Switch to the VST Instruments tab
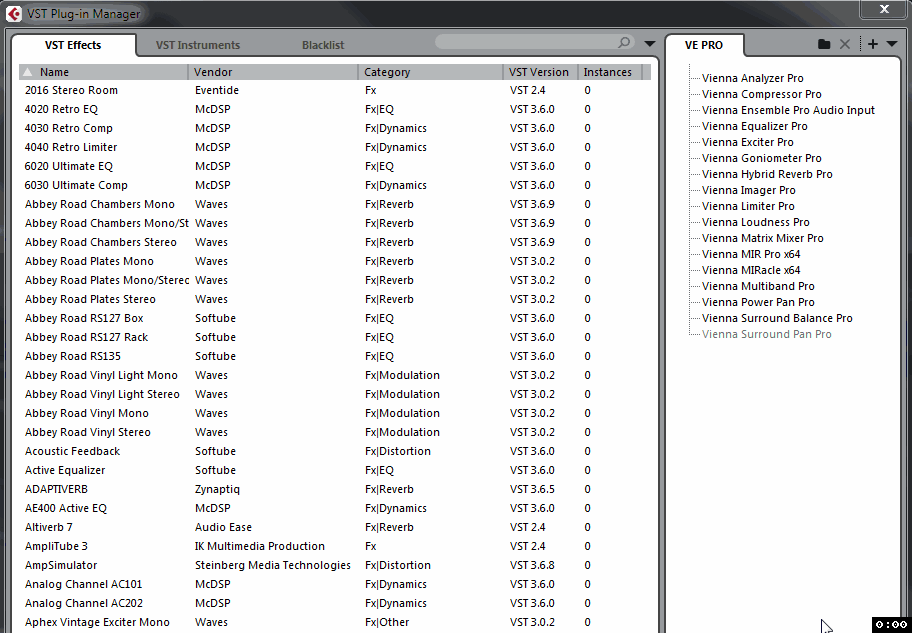The width and height of the screenshot is (912, 633). point(198,45)
